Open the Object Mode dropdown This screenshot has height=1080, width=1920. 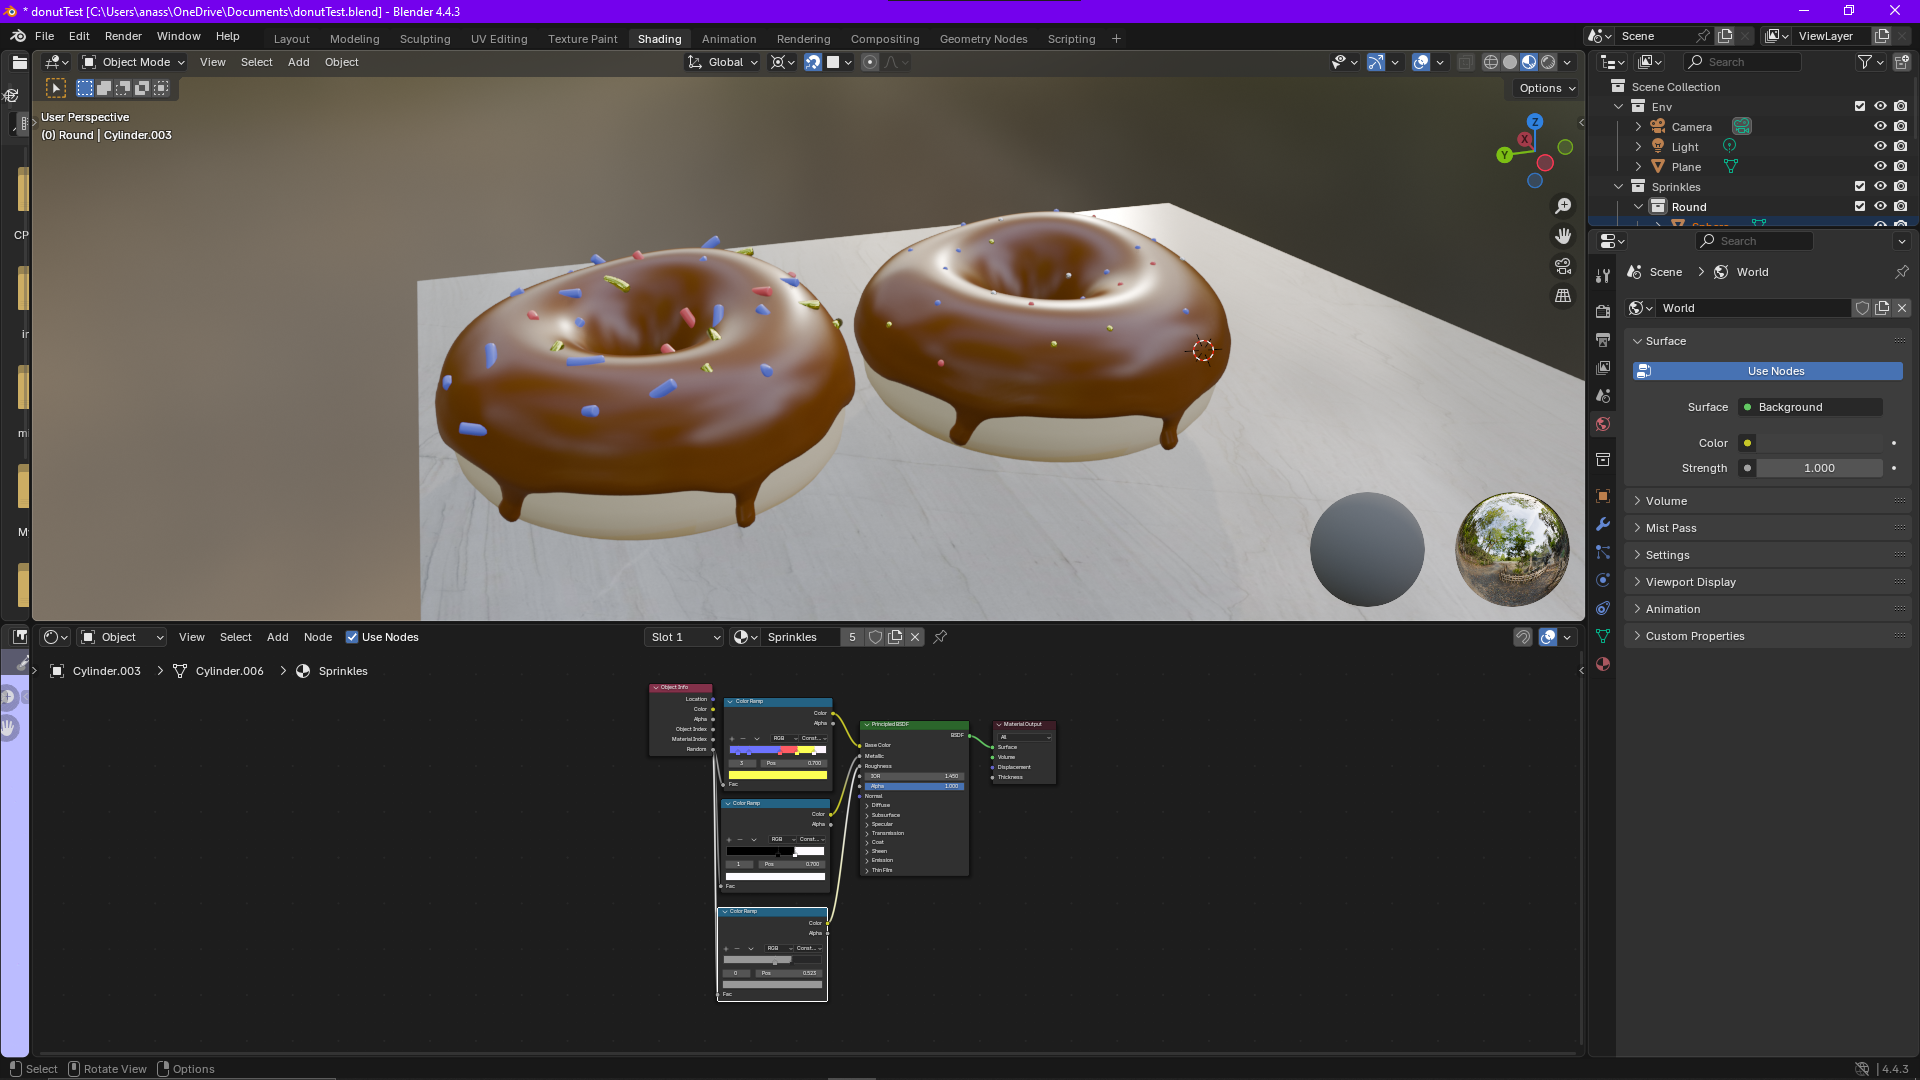pos(134,62)
